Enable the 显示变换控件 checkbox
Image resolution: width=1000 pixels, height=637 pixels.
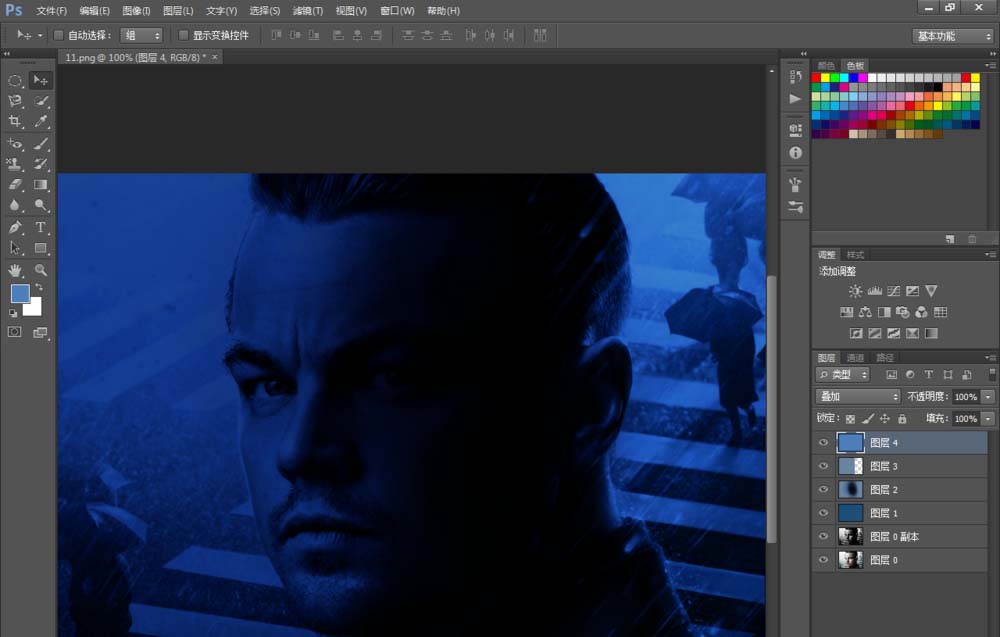tap(183, 35)
